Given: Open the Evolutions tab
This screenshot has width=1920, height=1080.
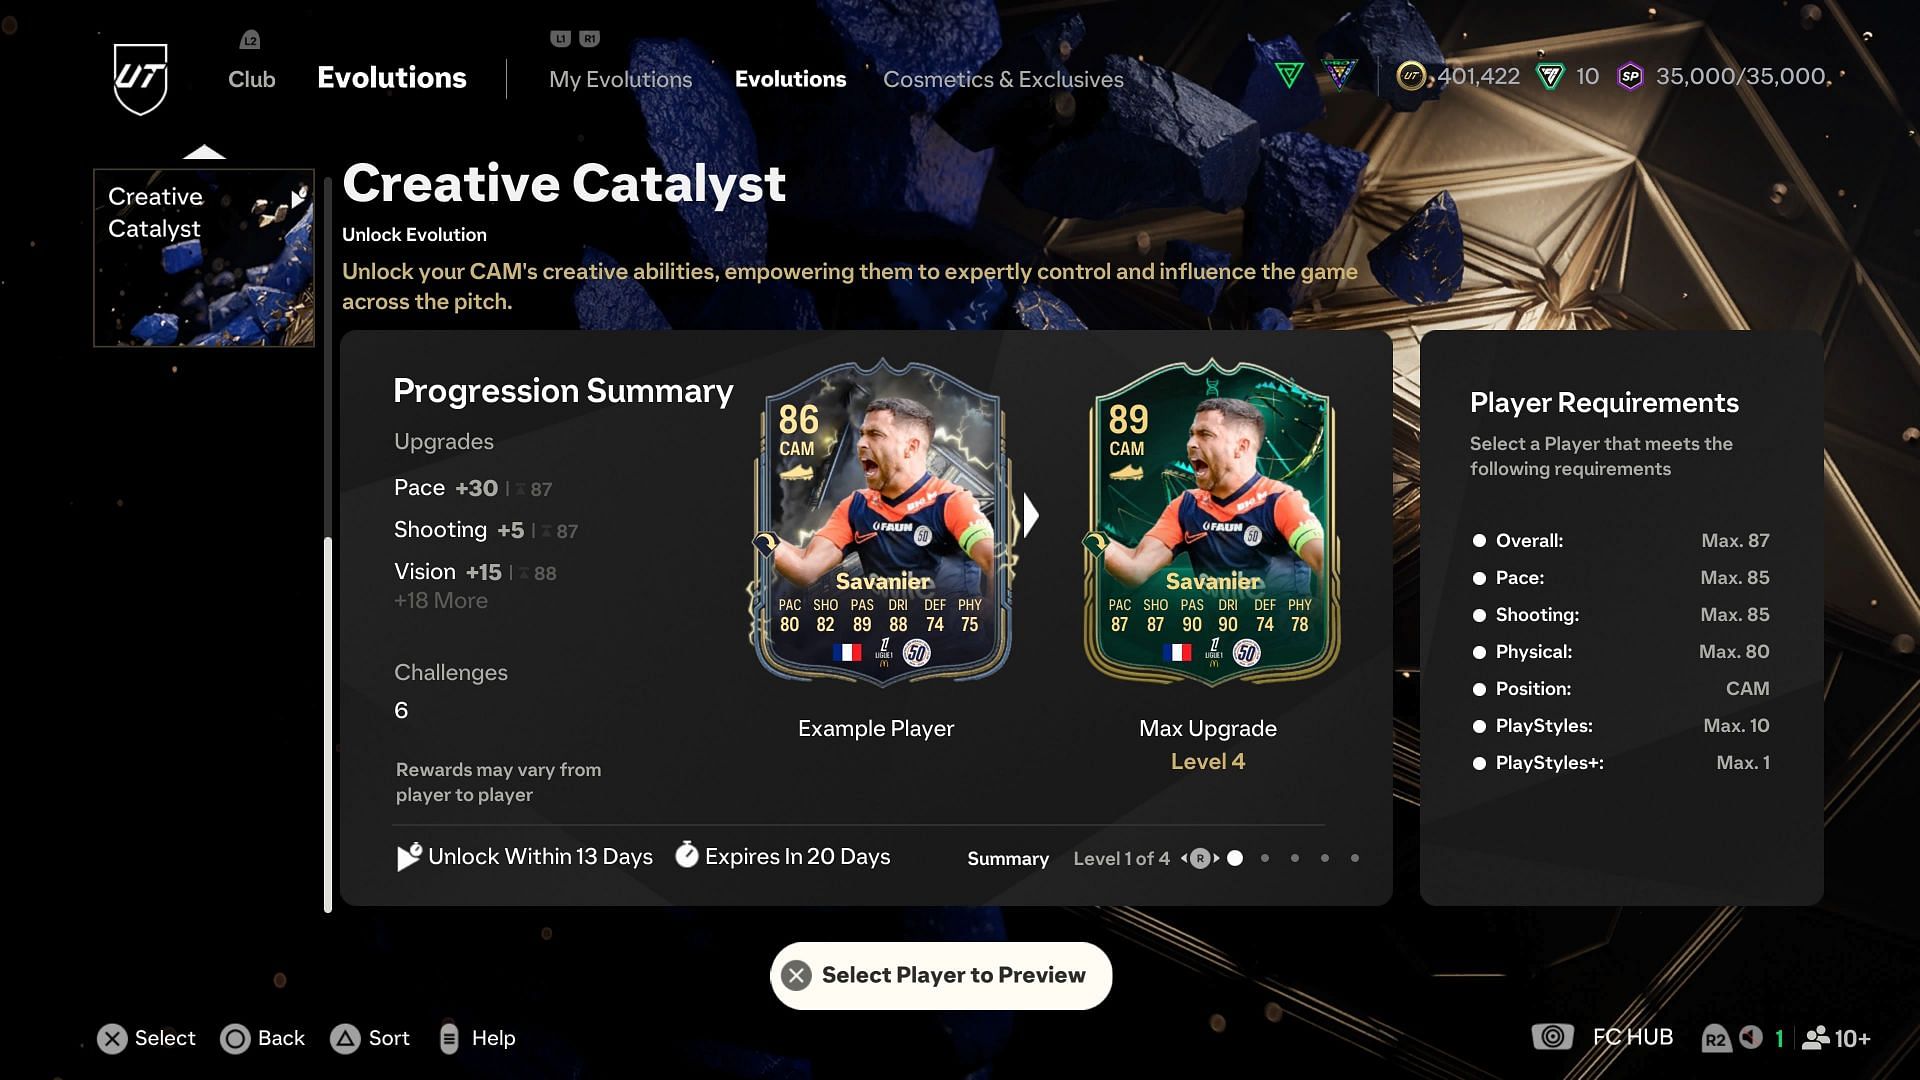Looking at the screenshot, I should coord(790,79).
